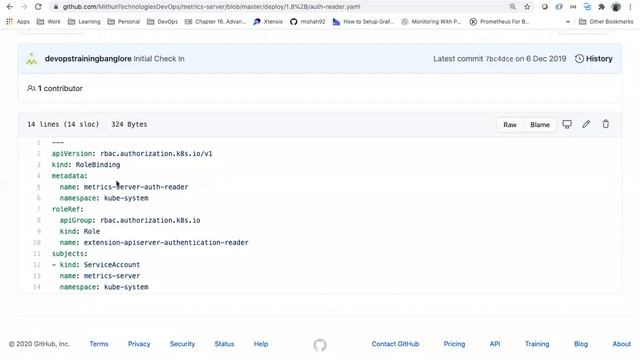Viewport: 640px width, 360px height.
Task: Open the Chrome profile avatar
Action: click(x=616, y=7)
